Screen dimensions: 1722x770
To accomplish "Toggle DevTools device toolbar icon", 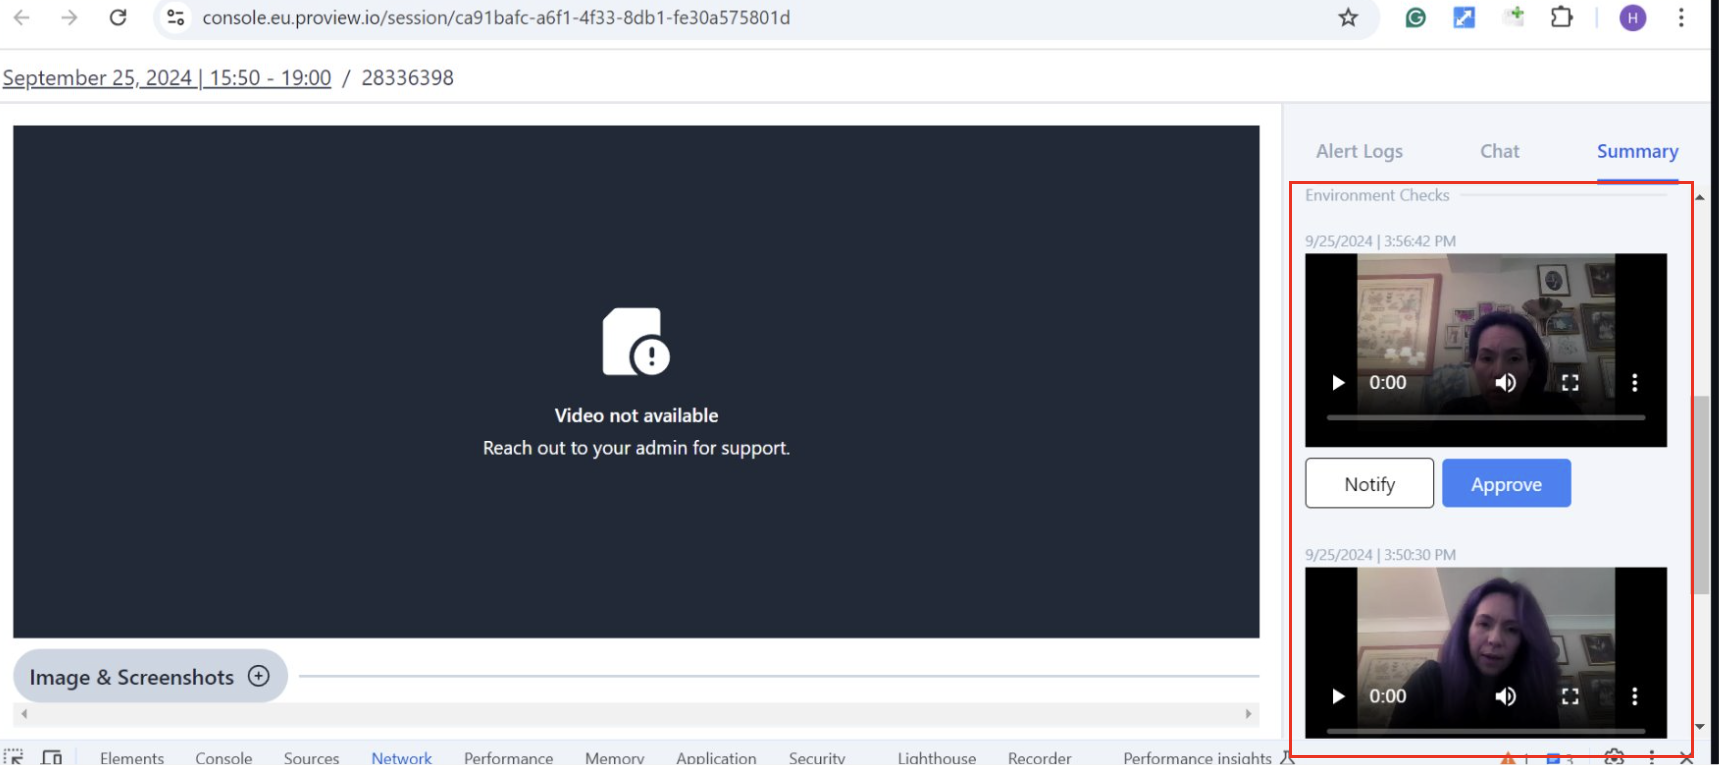I will coord(52,758).
